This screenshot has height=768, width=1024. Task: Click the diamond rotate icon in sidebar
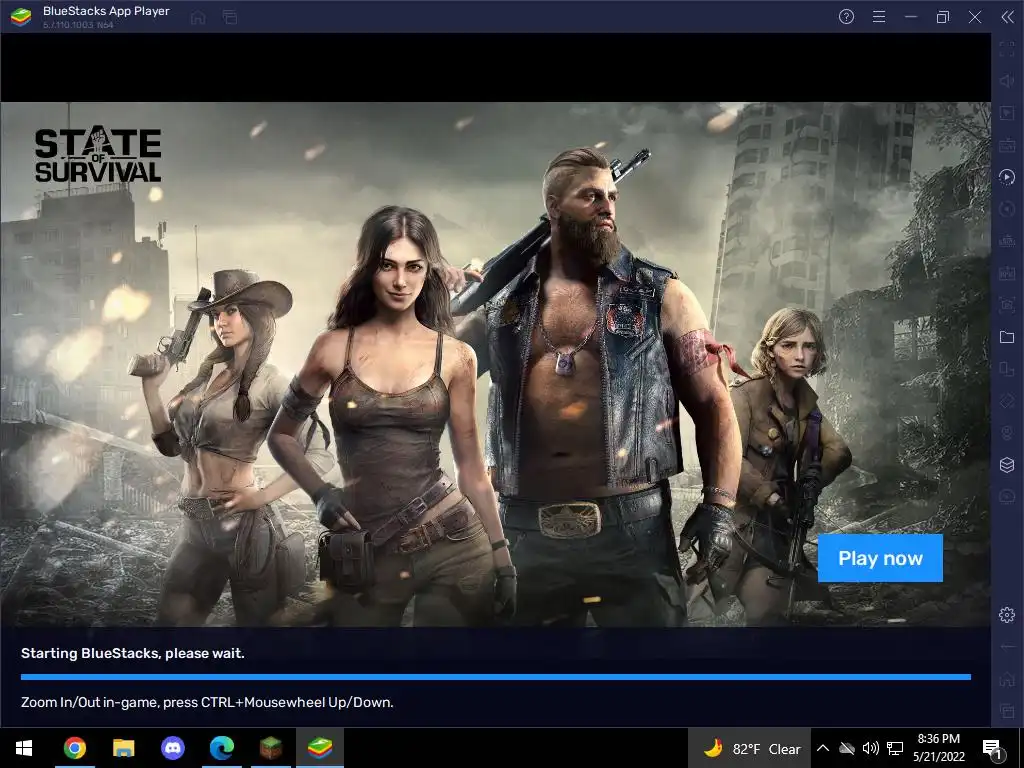1006,401
